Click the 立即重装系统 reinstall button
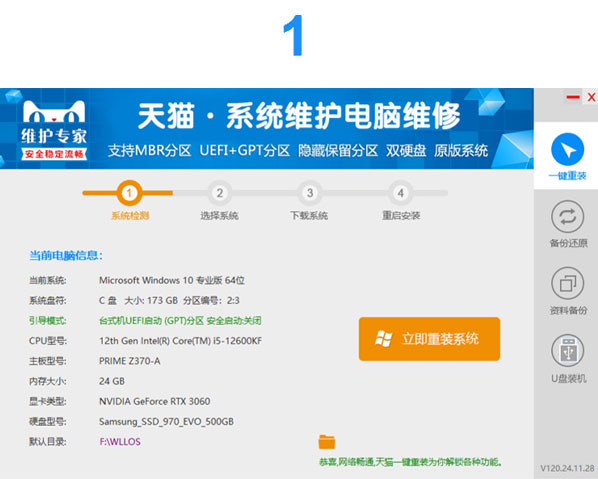The height and width of the screenshot is (479, 598). pyautogui.click(x=429, y=339)
